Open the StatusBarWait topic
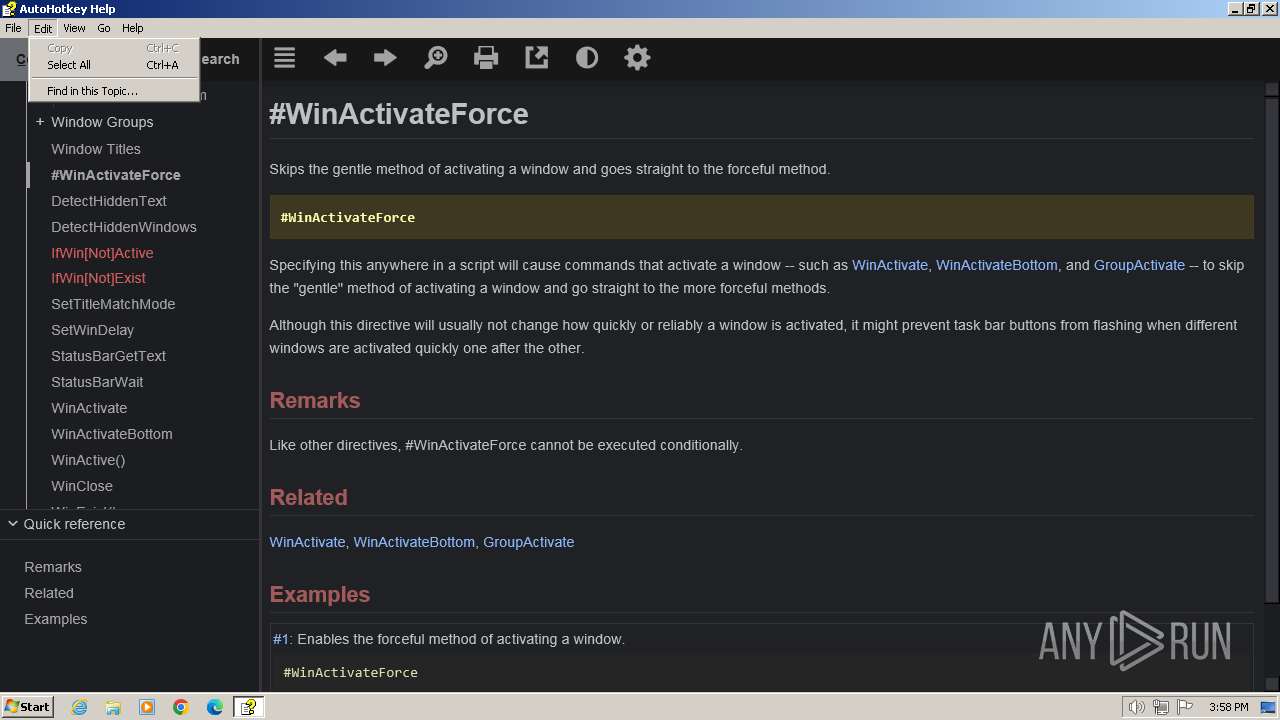 pos(97,382)
